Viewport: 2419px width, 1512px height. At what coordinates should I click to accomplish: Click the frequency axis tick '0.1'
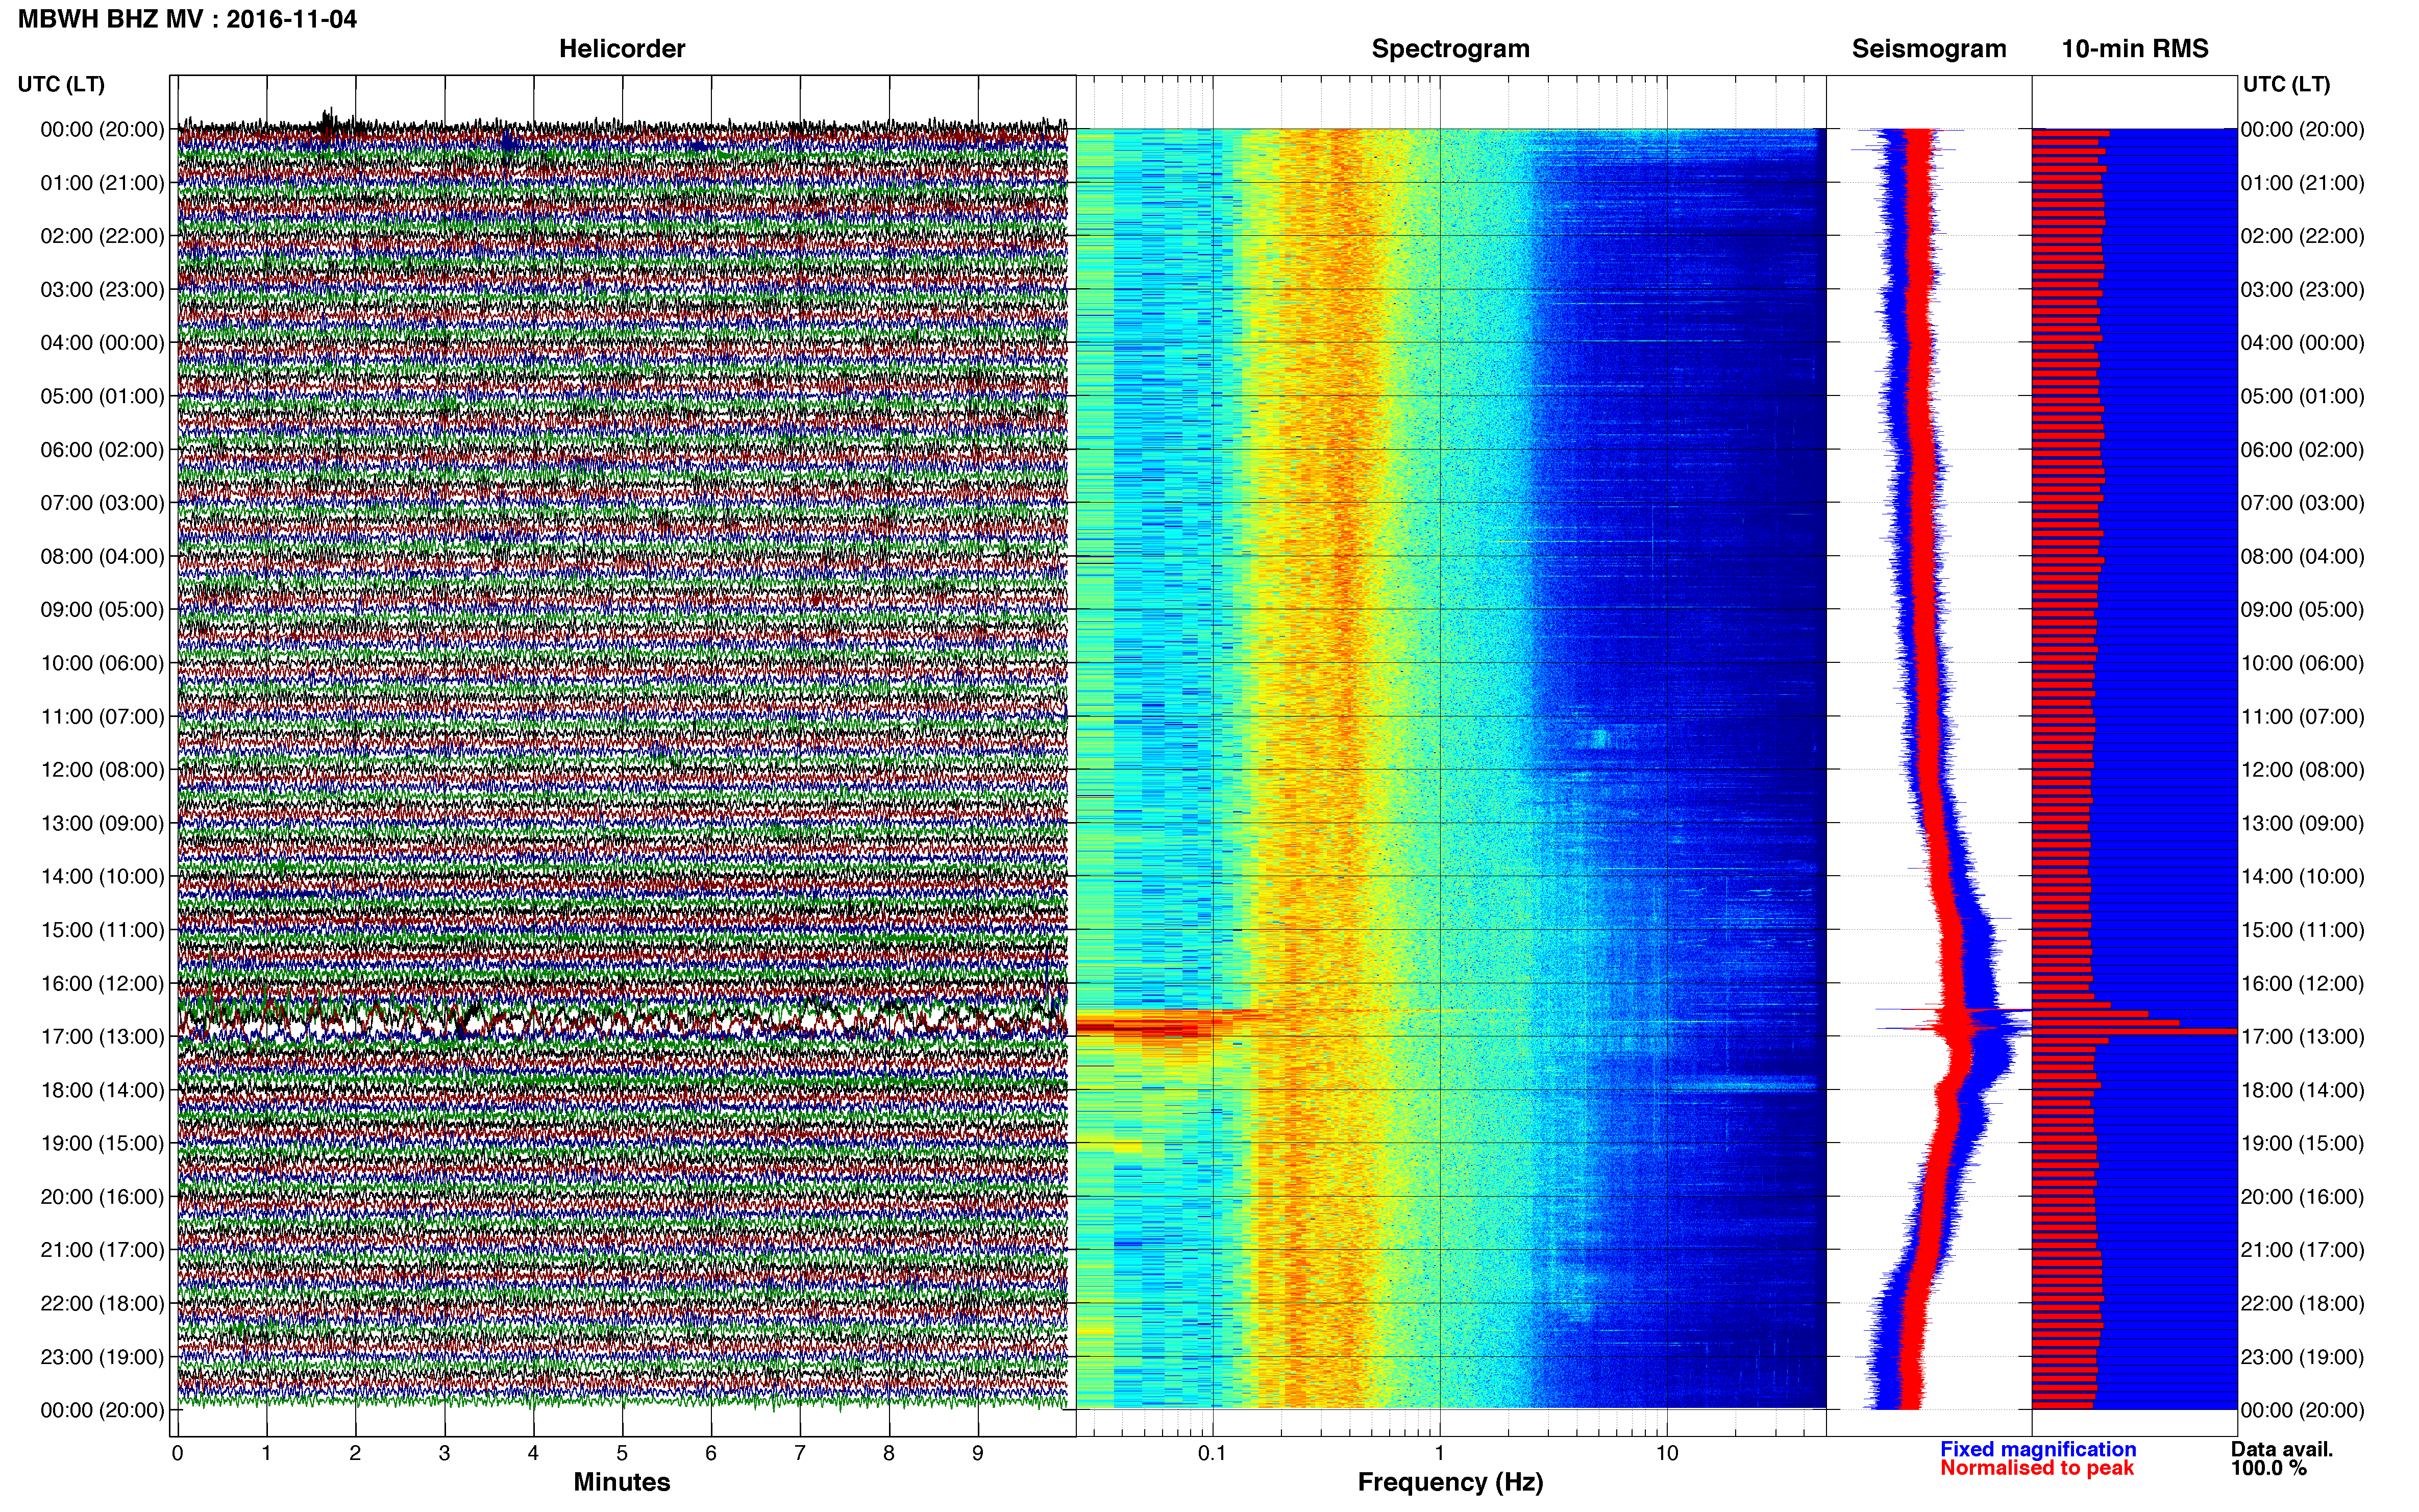pyautogui.click(x=1212, y=1454)
